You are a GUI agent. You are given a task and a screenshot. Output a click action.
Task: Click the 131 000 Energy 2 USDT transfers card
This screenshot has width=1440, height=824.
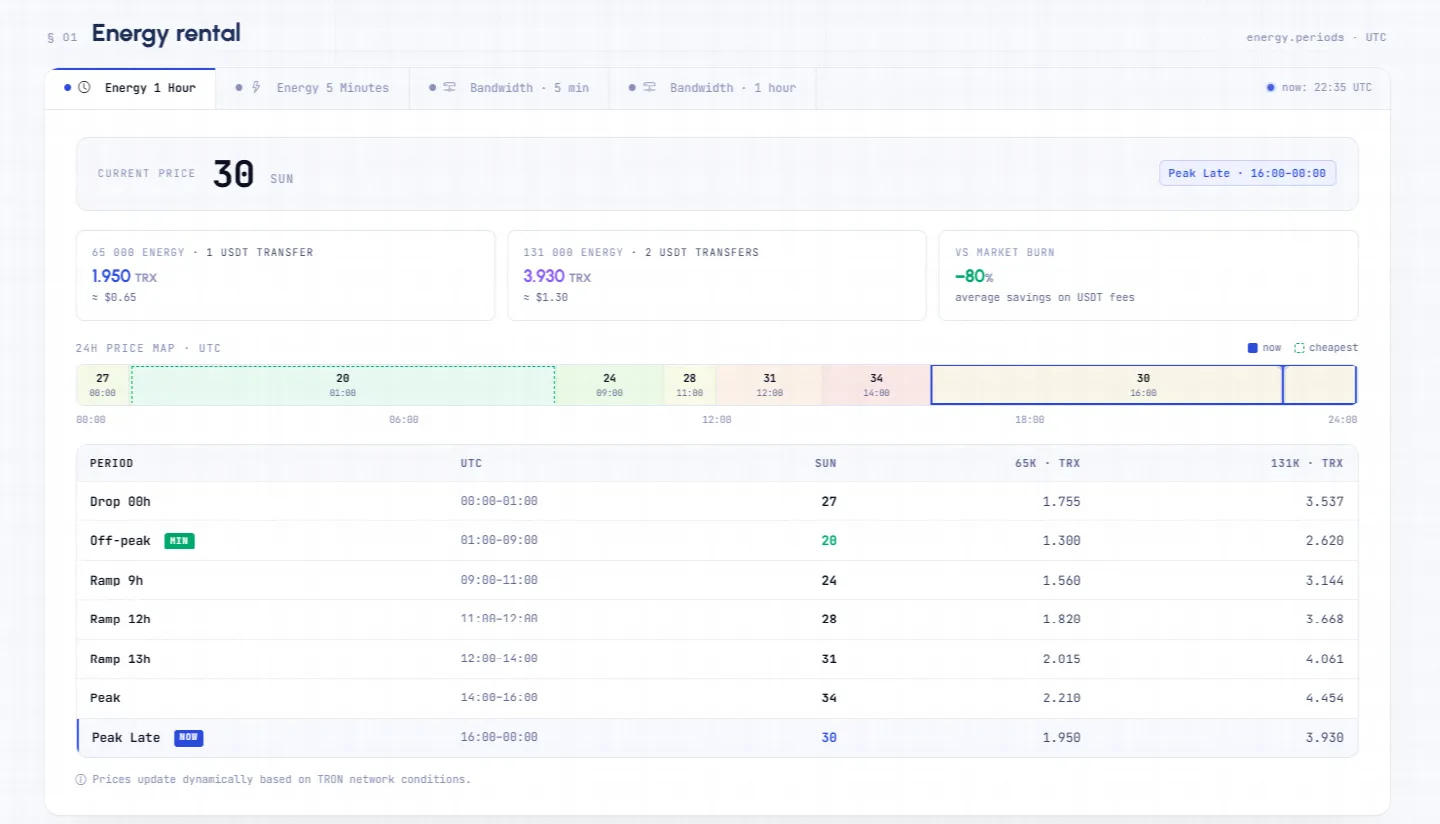coord(717,275)
